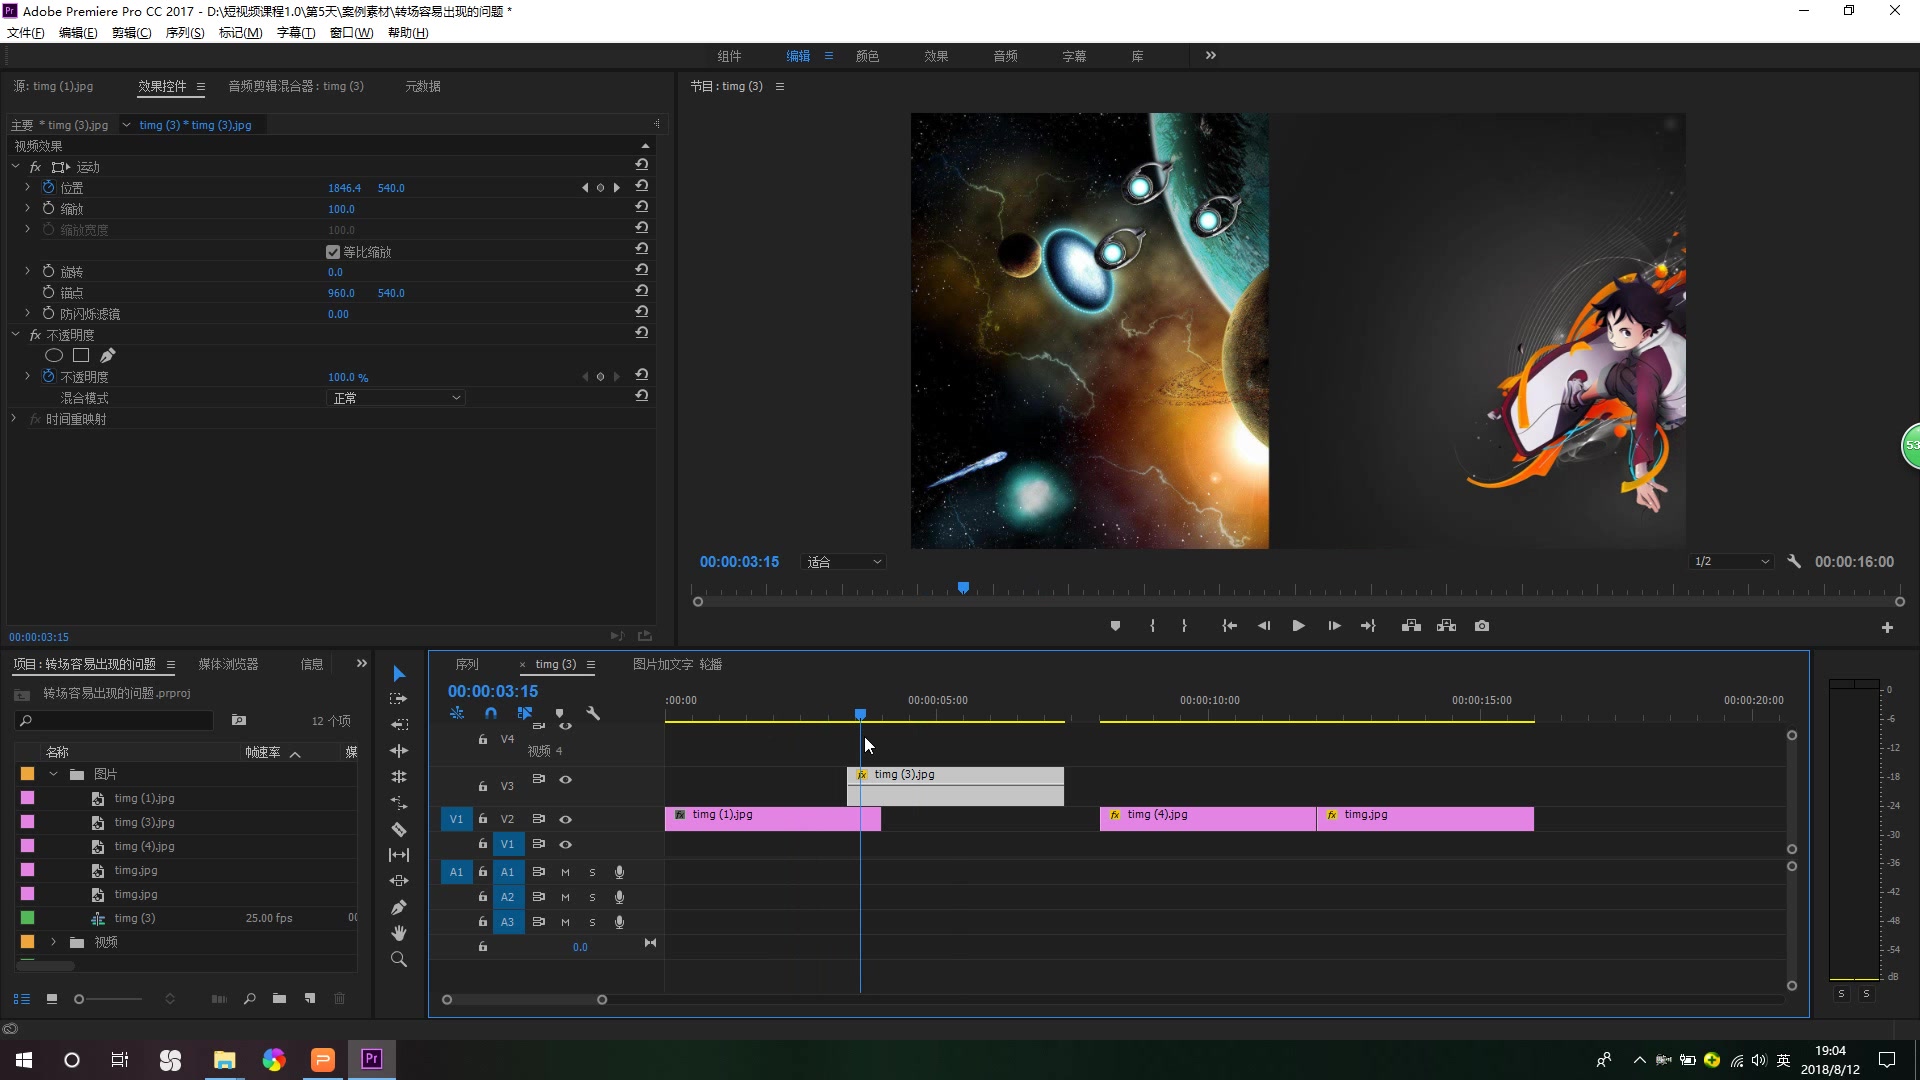Create ellipse opacity mask

click(54, 355)
